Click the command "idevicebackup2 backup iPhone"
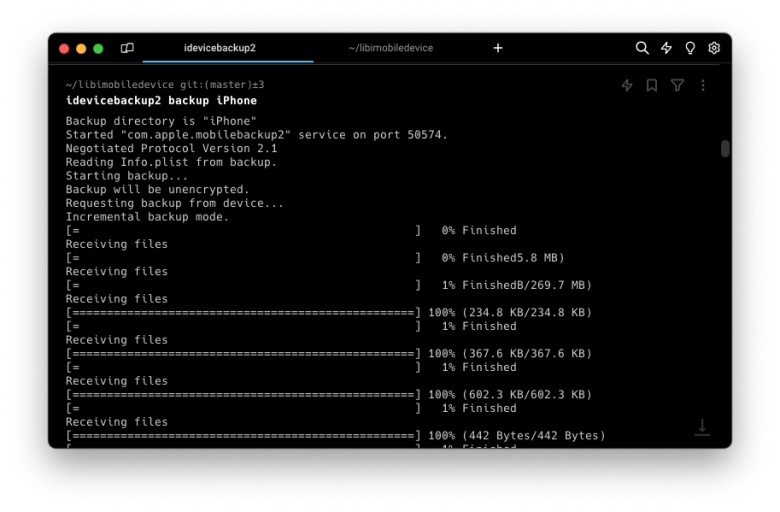Screen dimensions: 780x512 (161, 101)
